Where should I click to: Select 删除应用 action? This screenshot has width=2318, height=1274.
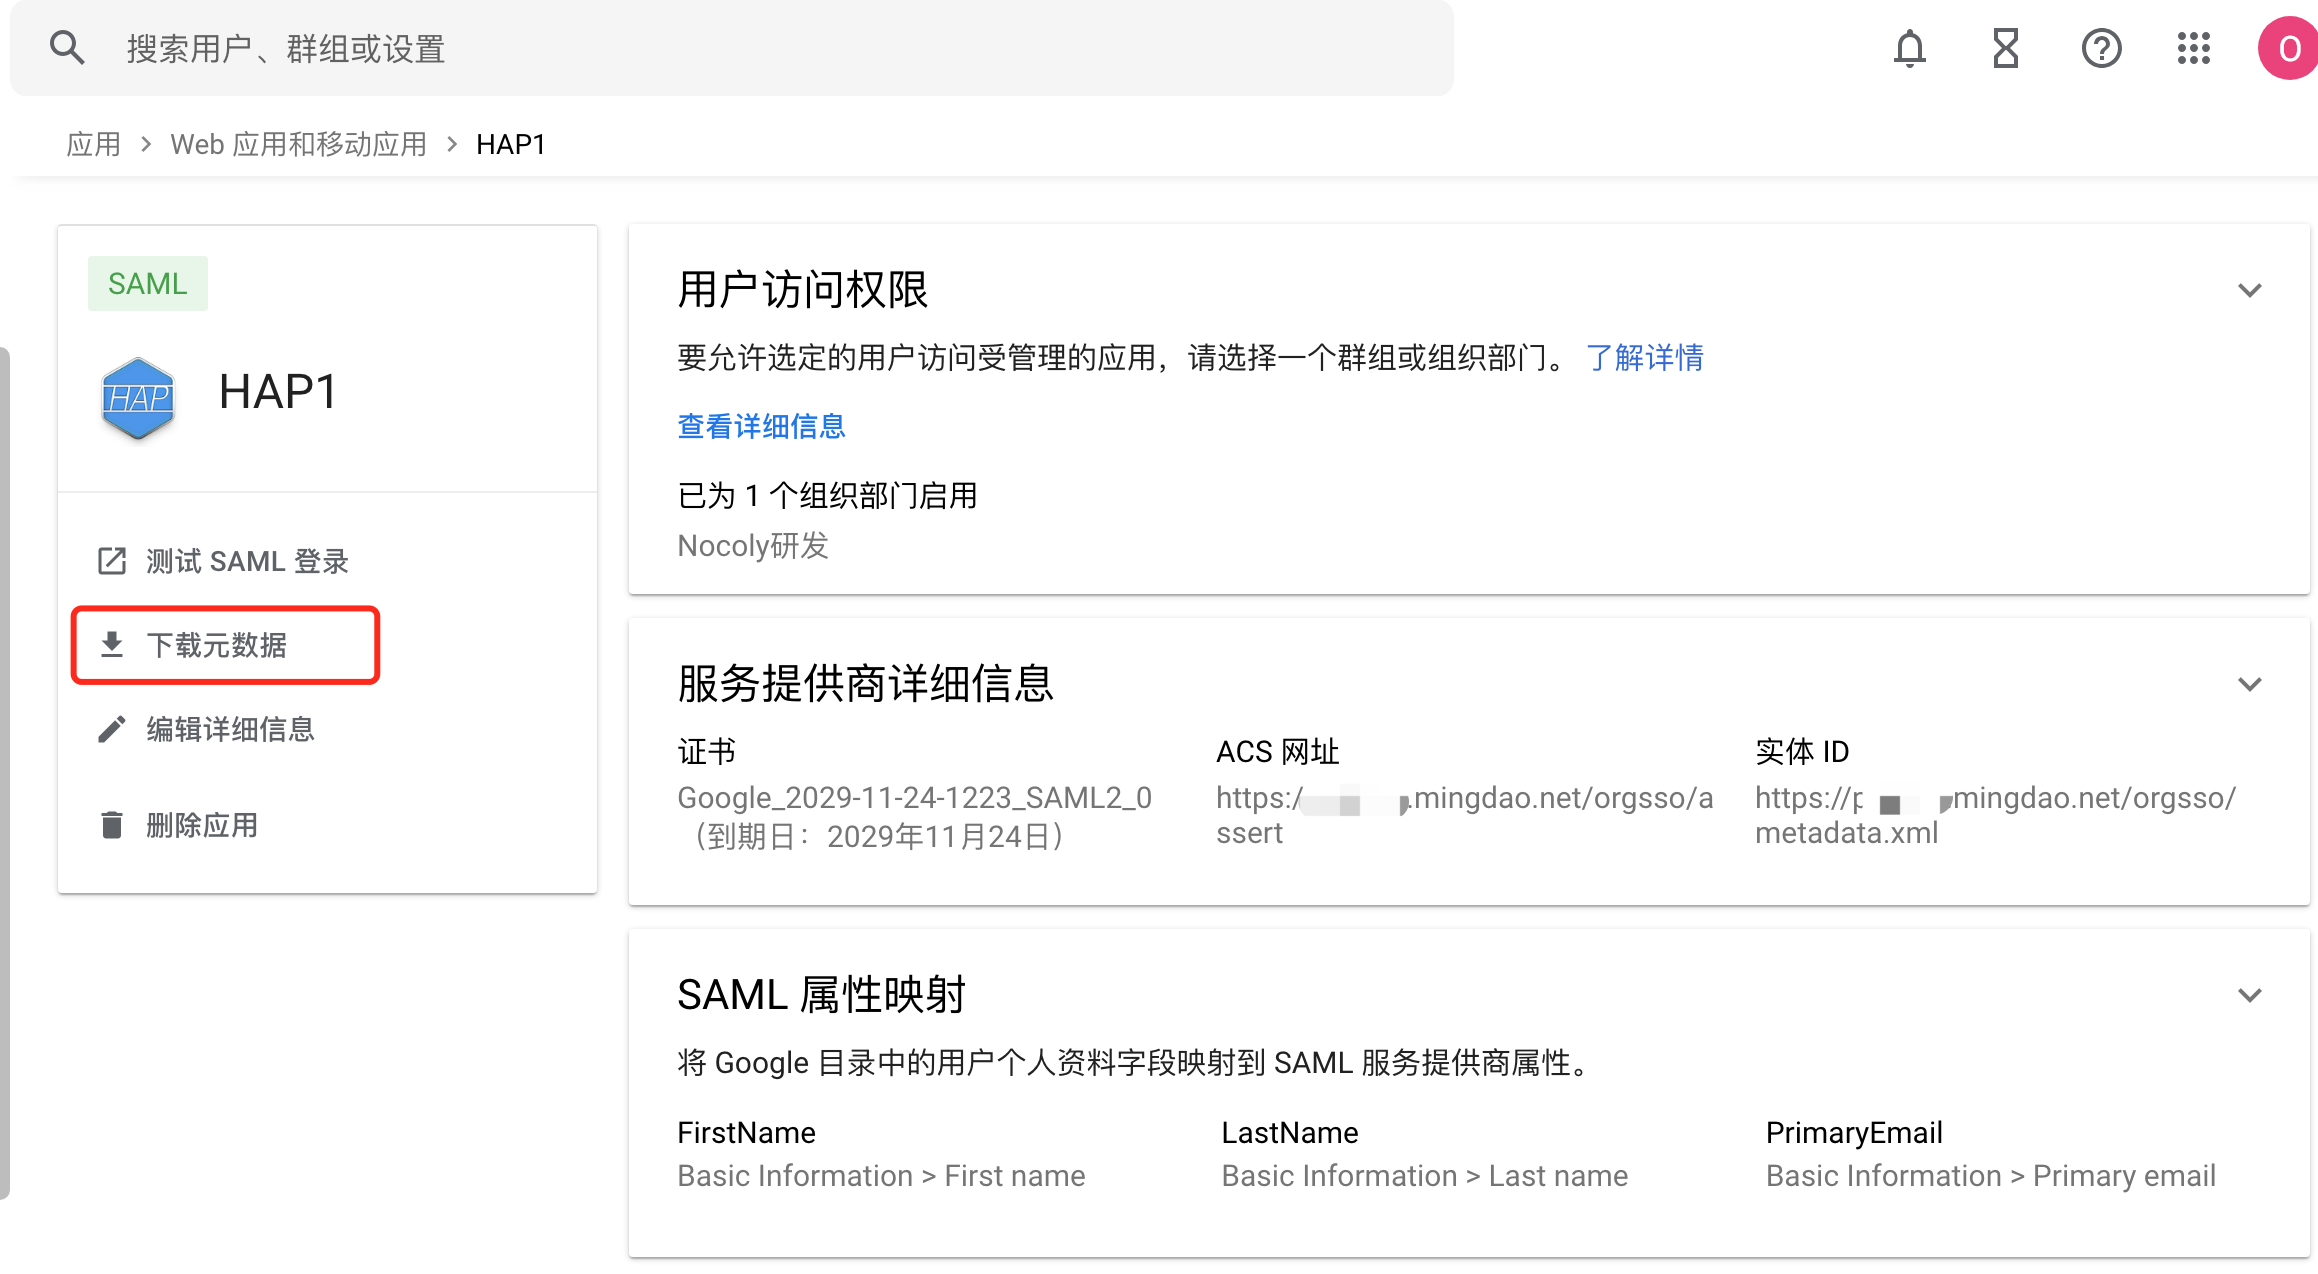[x=202, y=825]
